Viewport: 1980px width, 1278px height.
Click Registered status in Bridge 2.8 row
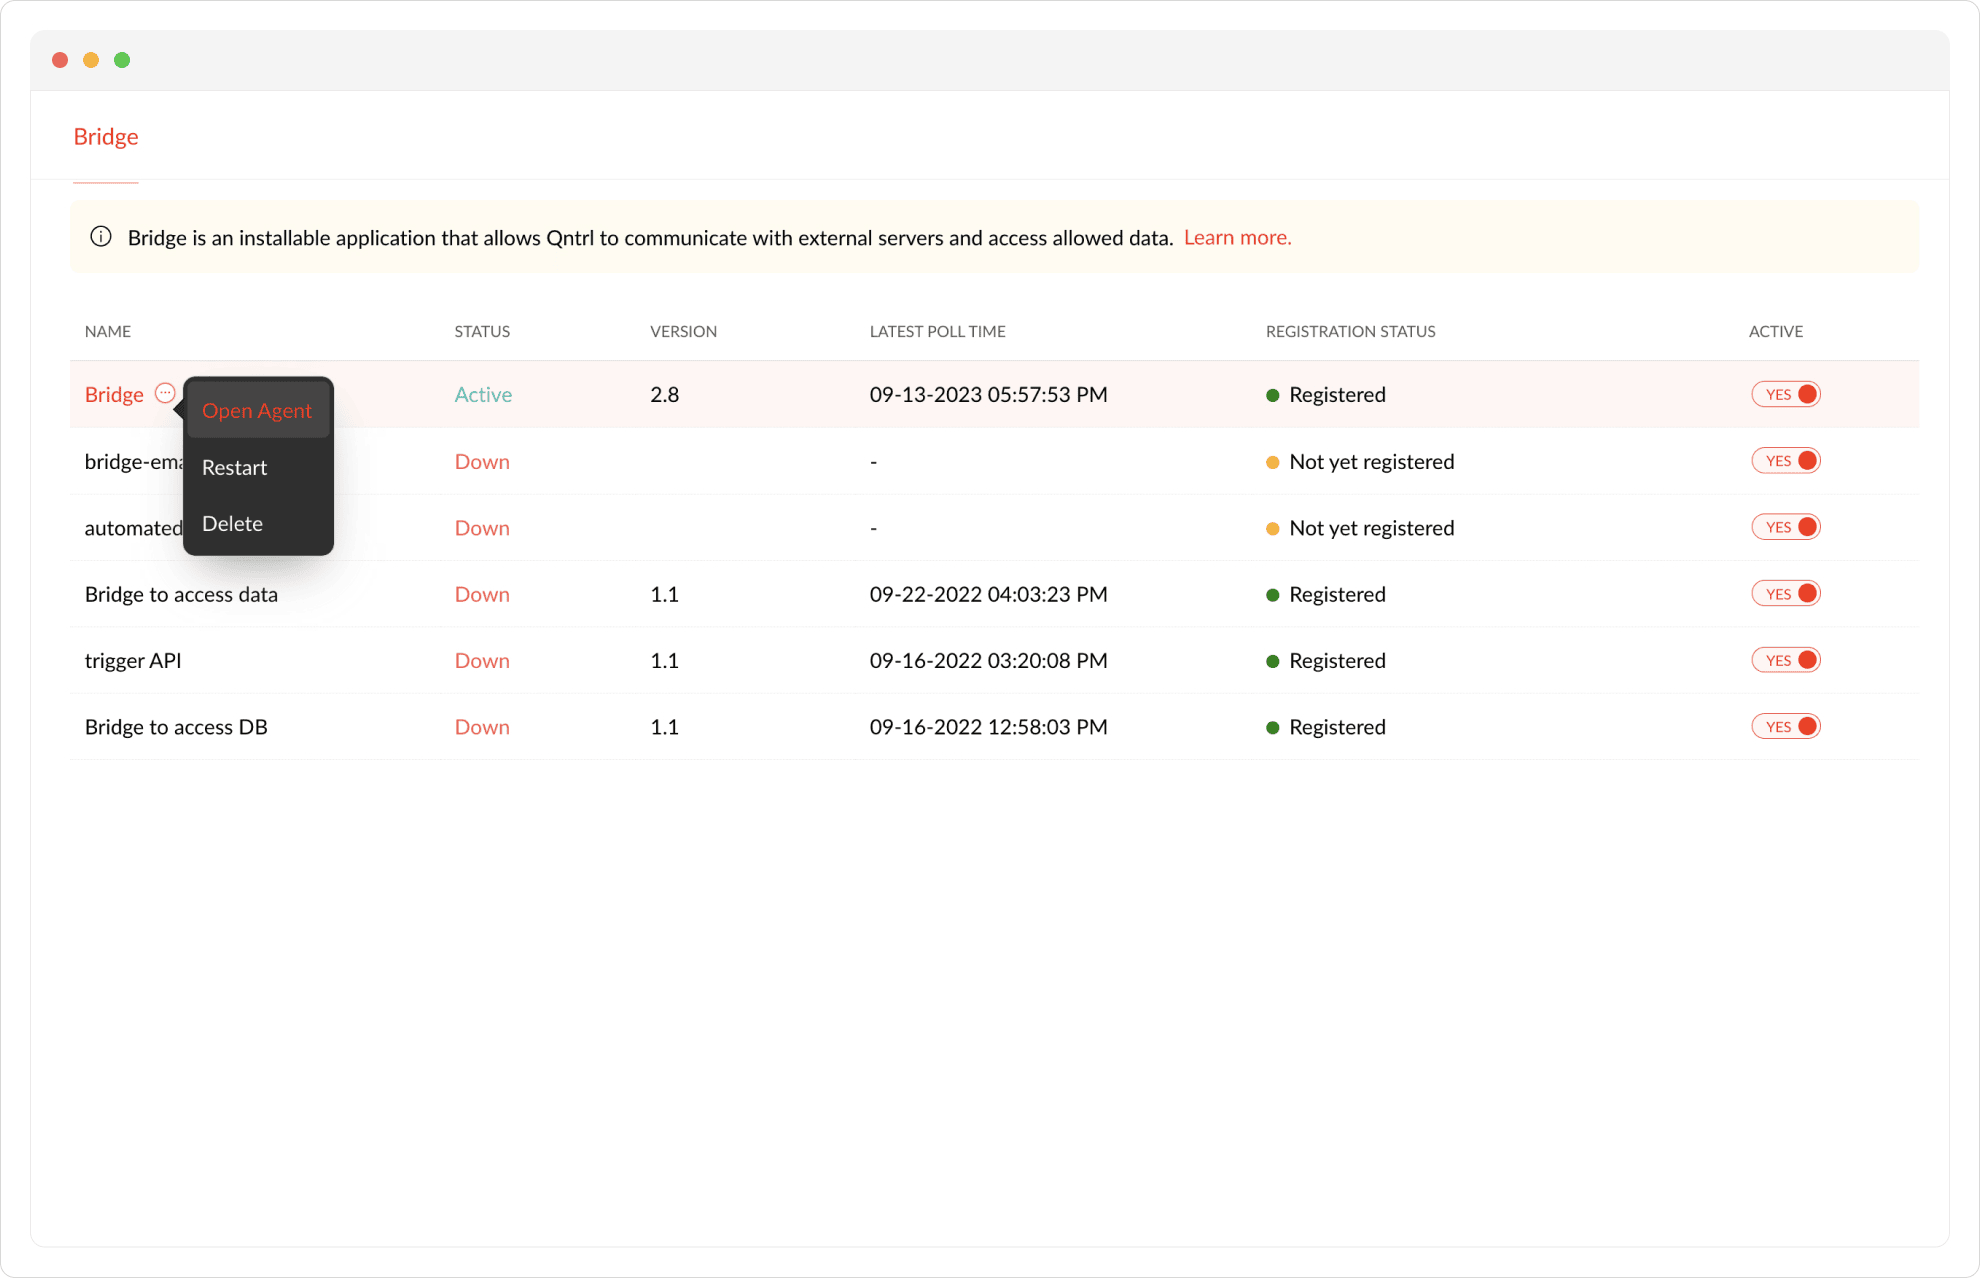1337,395
